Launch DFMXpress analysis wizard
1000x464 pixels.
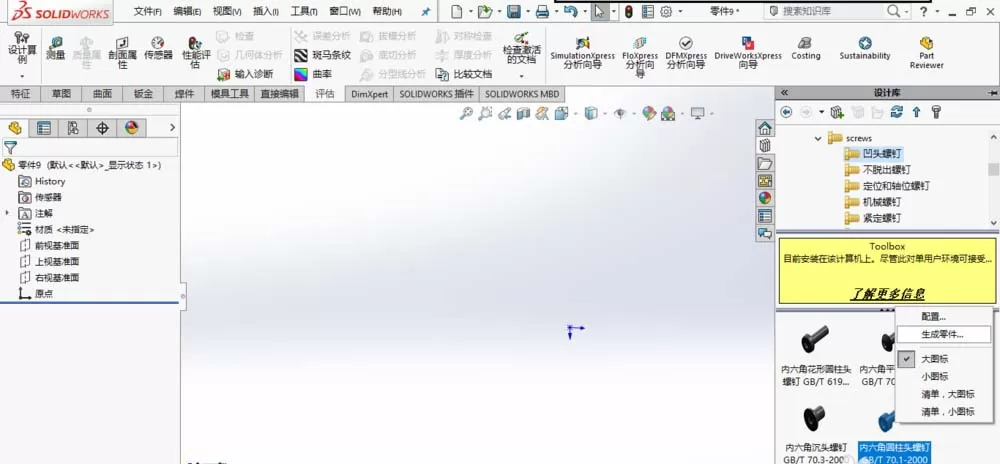[x=686, y=52]
